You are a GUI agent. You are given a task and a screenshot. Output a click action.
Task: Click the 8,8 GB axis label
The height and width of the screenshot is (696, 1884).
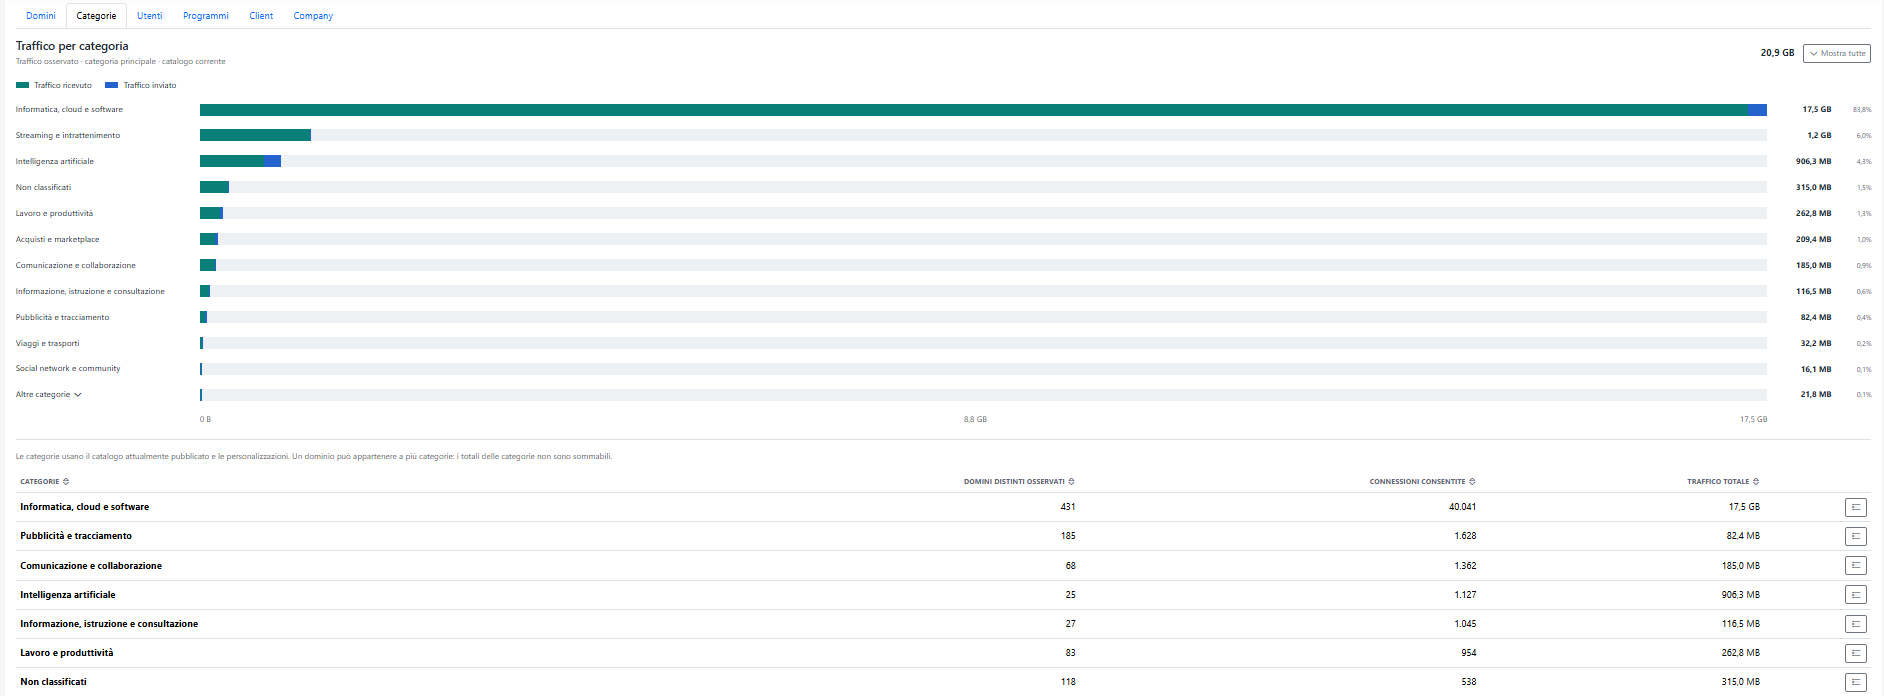pyautogui.click(x=975, y=419)
